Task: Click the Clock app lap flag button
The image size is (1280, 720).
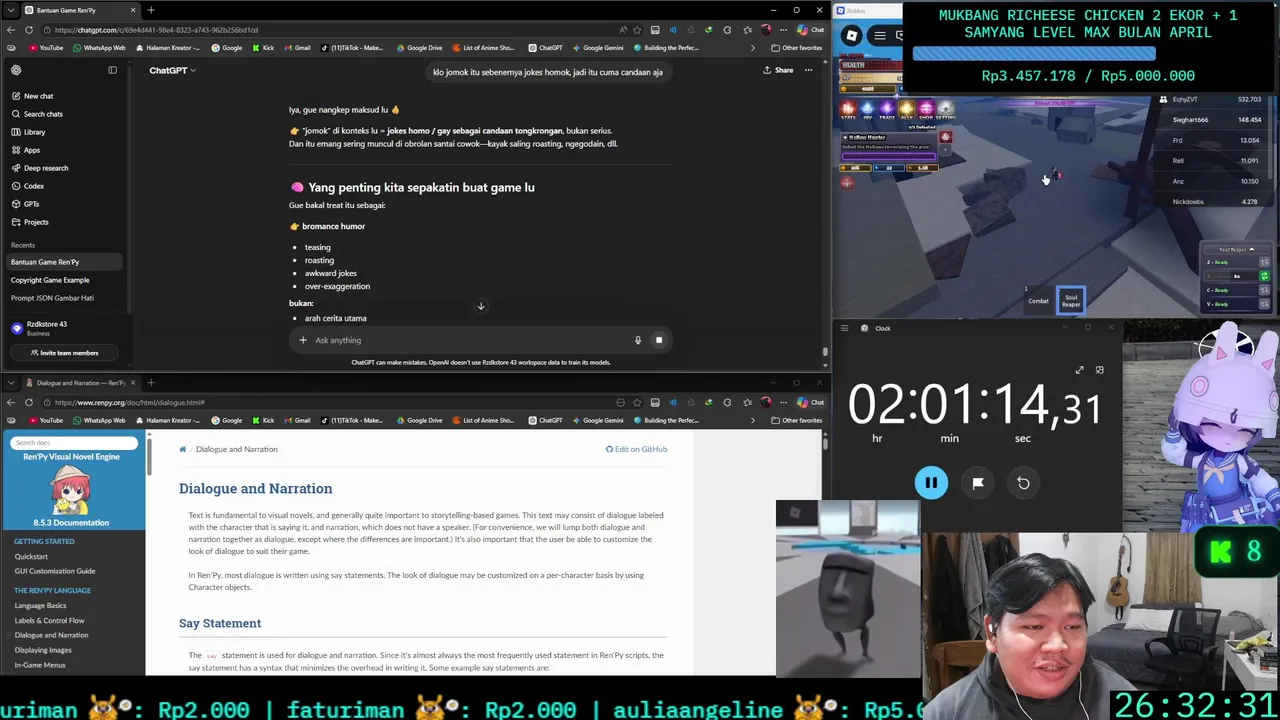Action: click(978, 483)
